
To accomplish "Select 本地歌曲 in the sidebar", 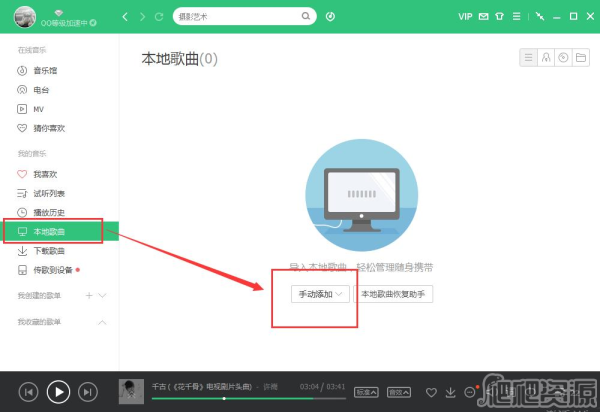I will coord(61,231).
